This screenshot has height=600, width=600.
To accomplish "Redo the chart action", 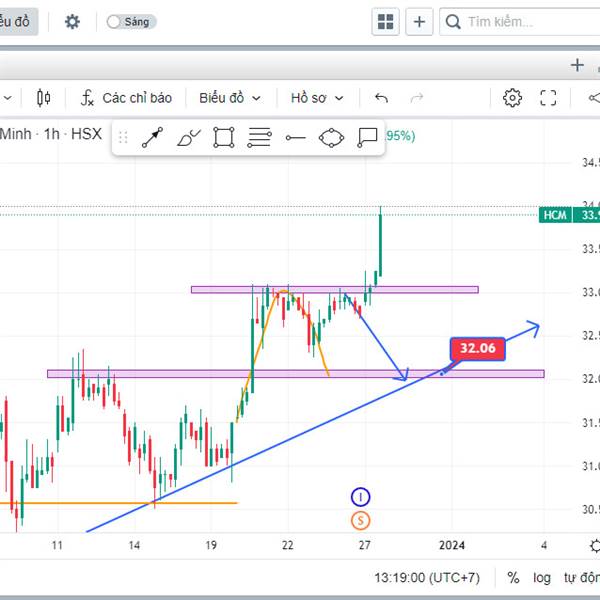I will [416, 98].
